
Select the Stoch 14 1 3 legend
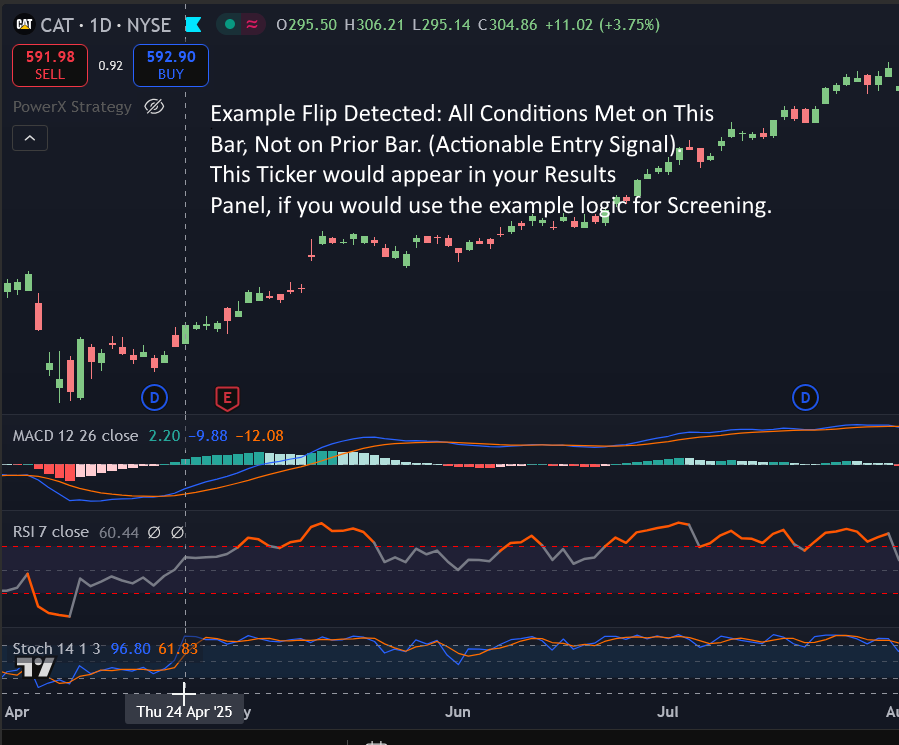[x=57, y=649]
